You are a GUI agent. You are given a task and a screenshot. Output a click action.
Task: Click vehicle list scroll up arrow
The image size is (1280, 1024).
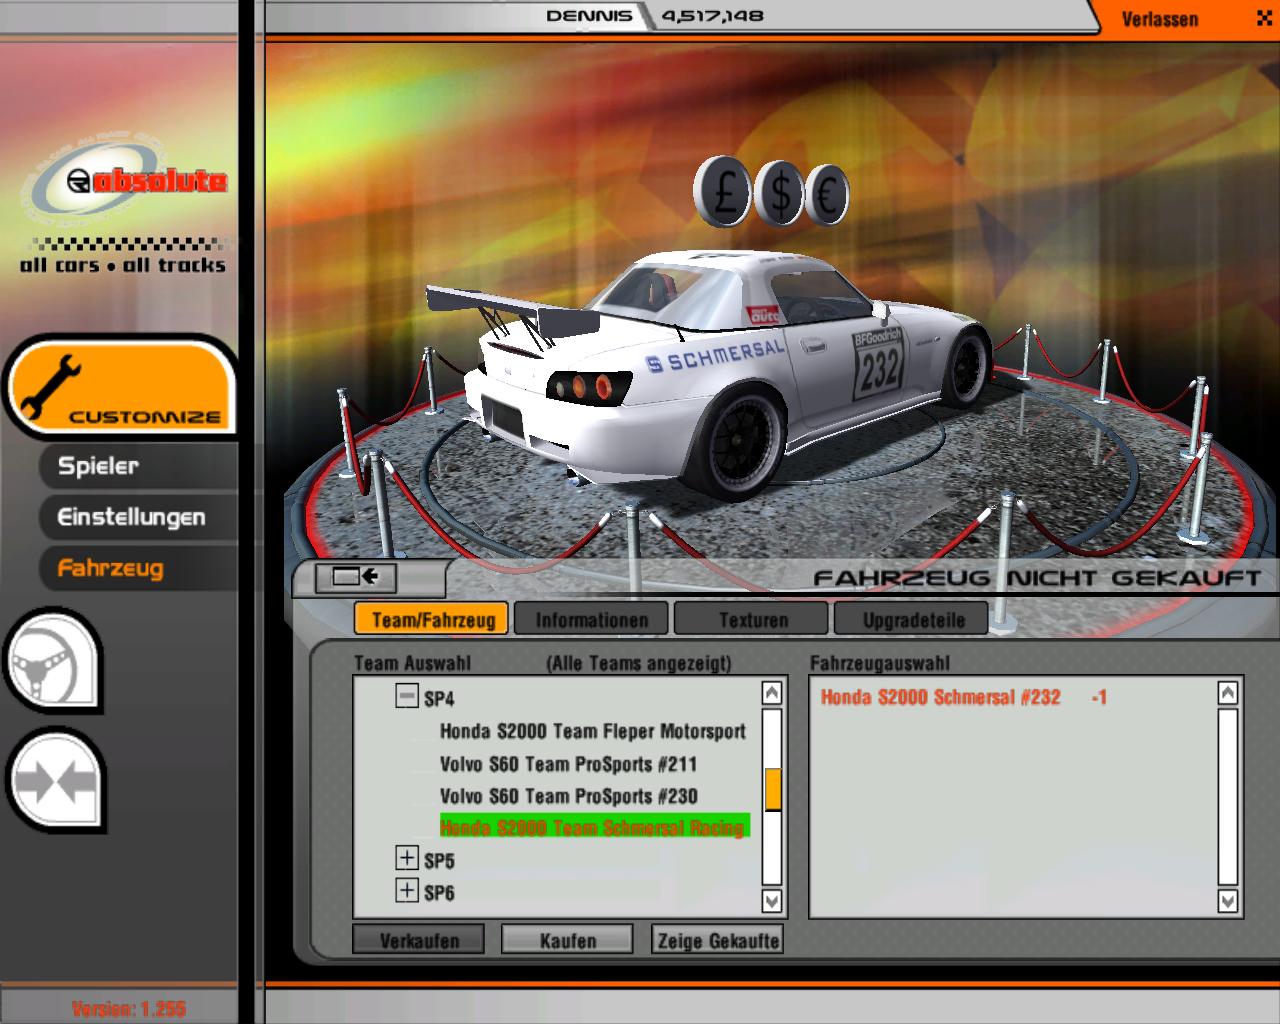[1228, 693]
